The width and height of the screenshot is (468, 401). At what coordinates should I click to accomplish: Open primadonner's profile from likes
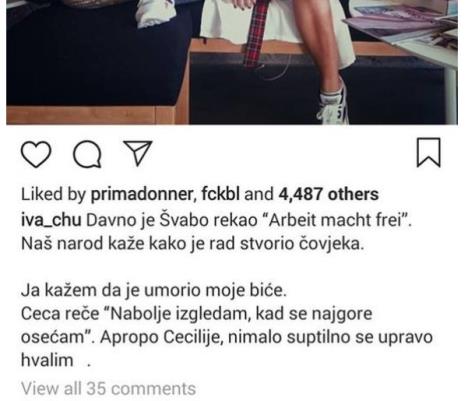coord(141,194)
